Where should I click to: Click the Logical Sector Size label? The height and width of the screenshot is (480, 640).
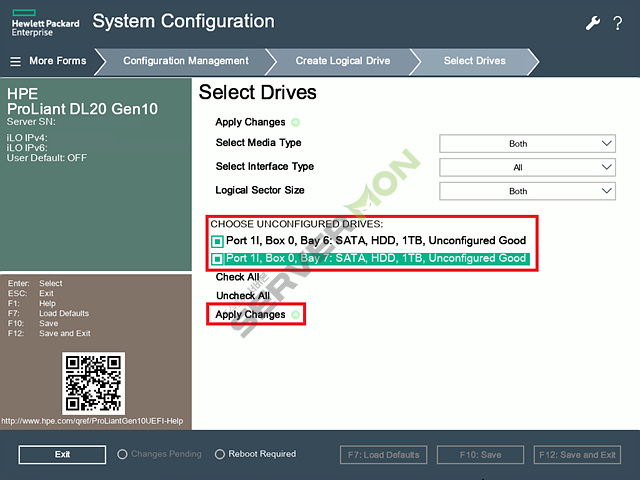[x=260, y=190]
